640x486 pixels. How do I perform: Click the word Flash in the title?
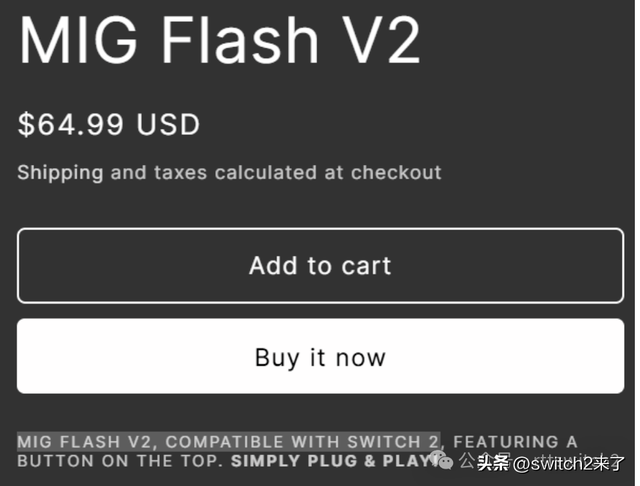tap(240, 40)
